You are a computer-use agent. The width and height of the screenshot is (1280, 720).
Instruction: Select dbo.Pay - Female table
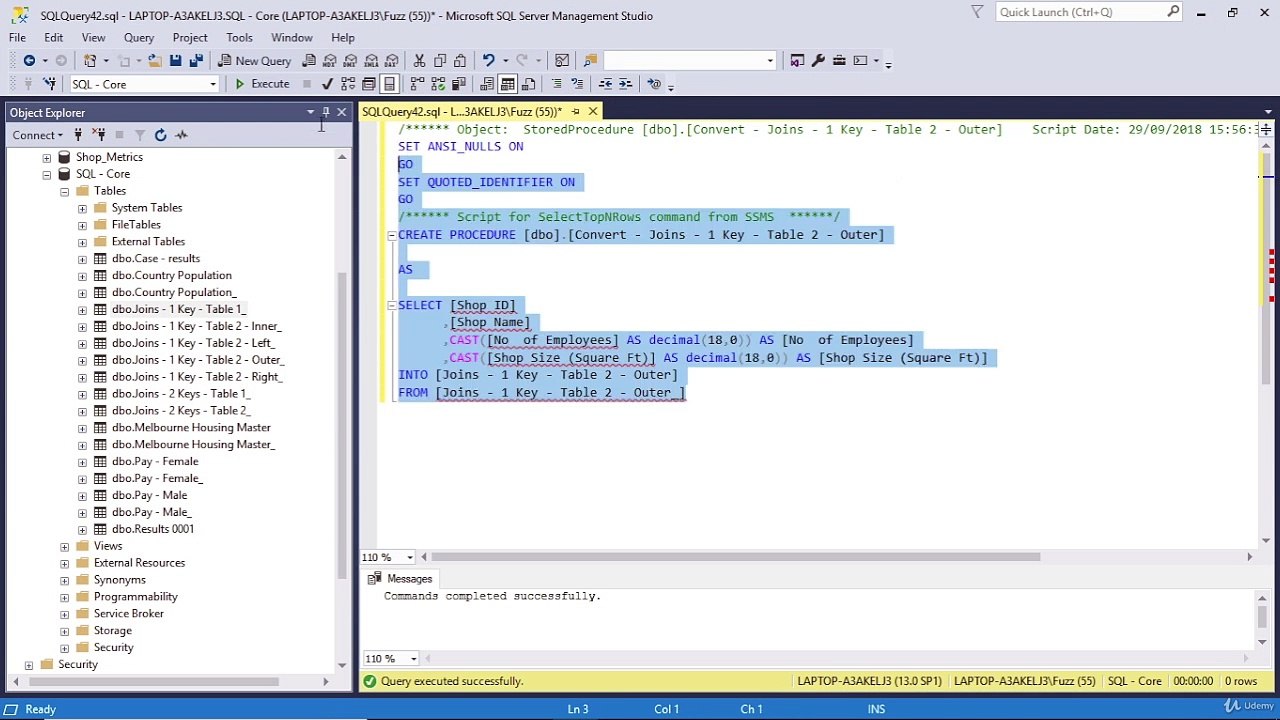(155, 461)
